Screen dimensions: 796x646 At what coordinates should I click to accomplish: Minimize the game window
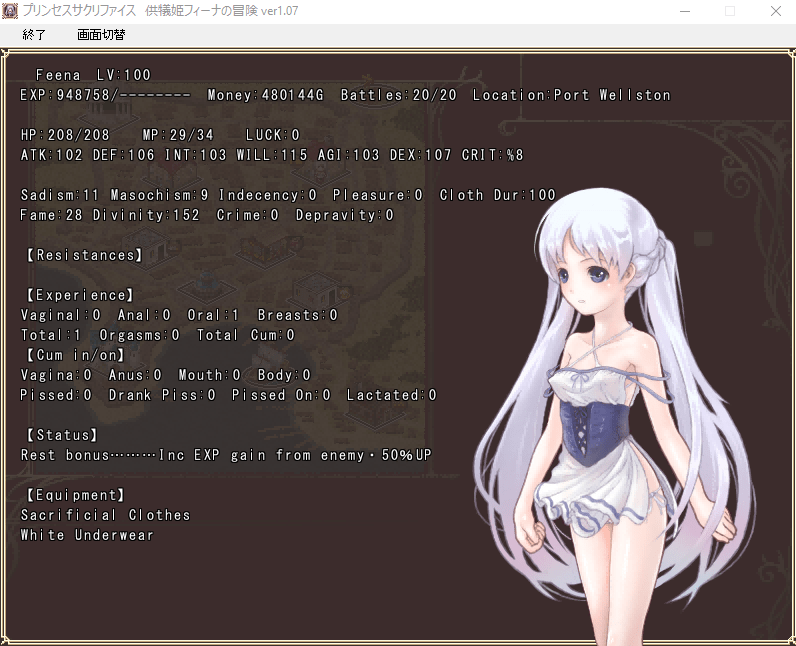(x=683, y=11)
